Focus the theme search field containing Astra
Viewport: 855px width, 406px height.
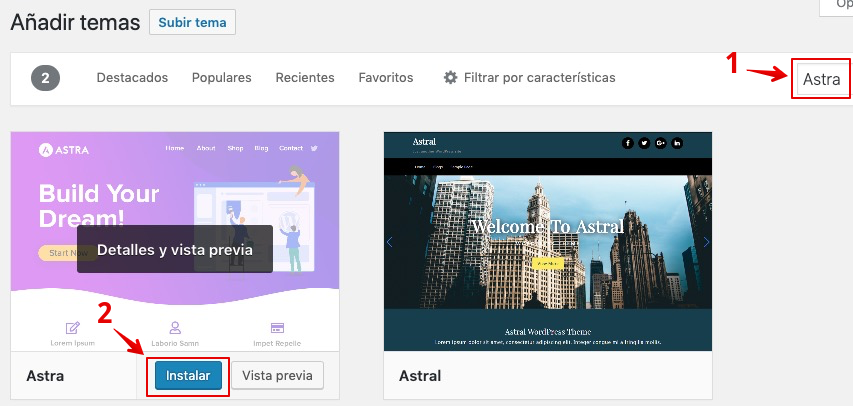(821, 79)
